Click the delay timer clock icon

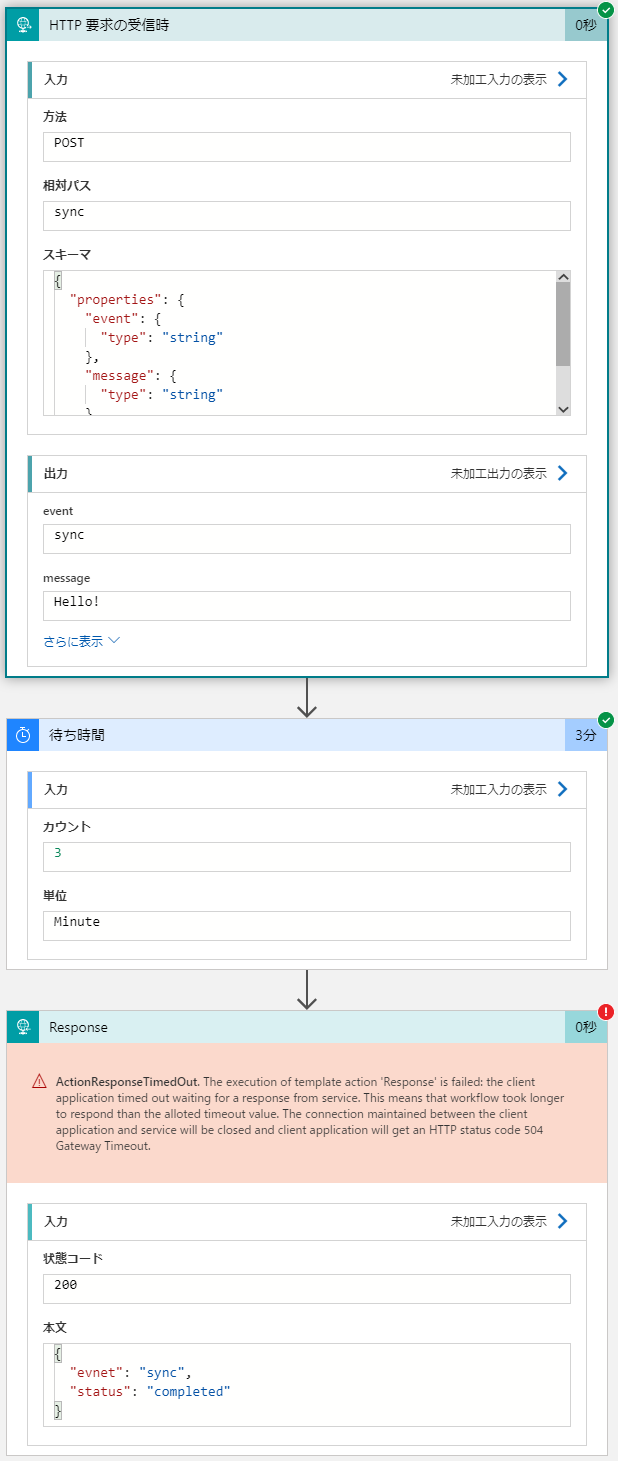pos(23,735)
